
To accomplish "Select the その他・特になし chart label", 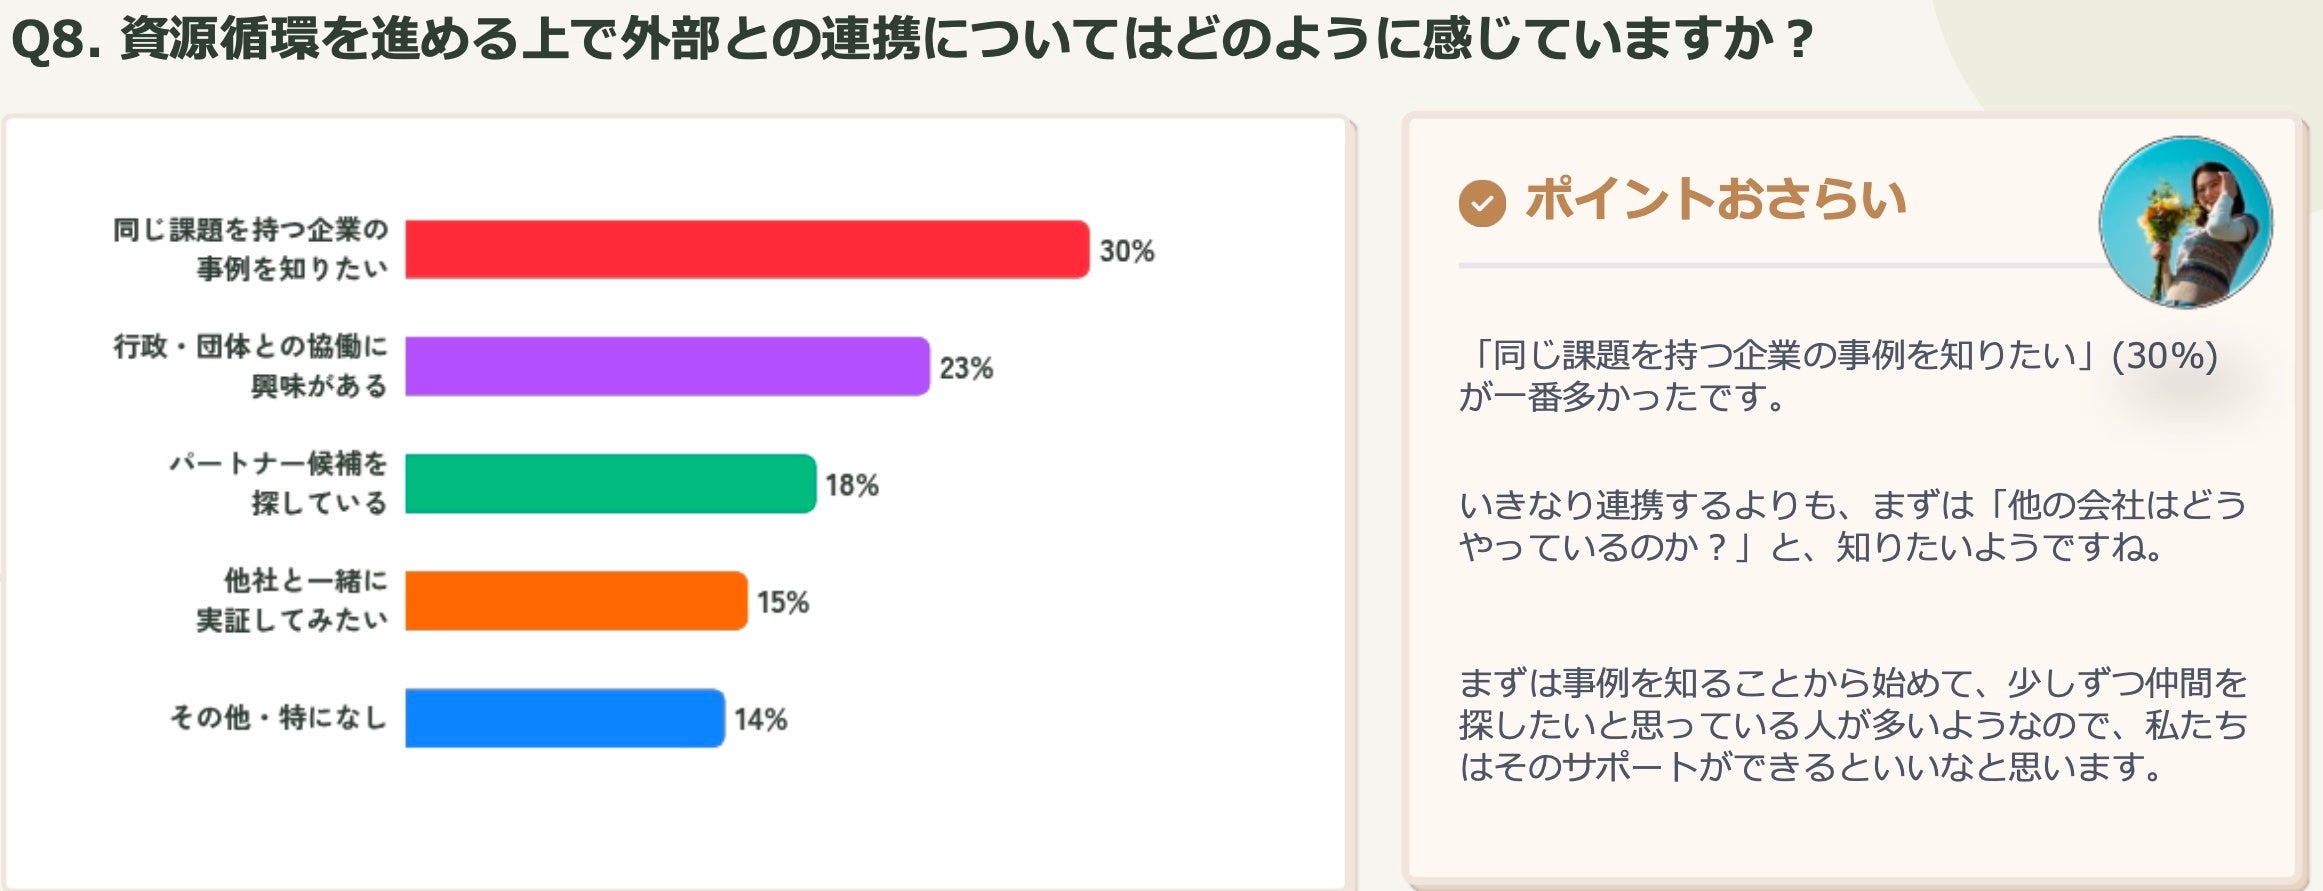I will [x=278, y=718].
